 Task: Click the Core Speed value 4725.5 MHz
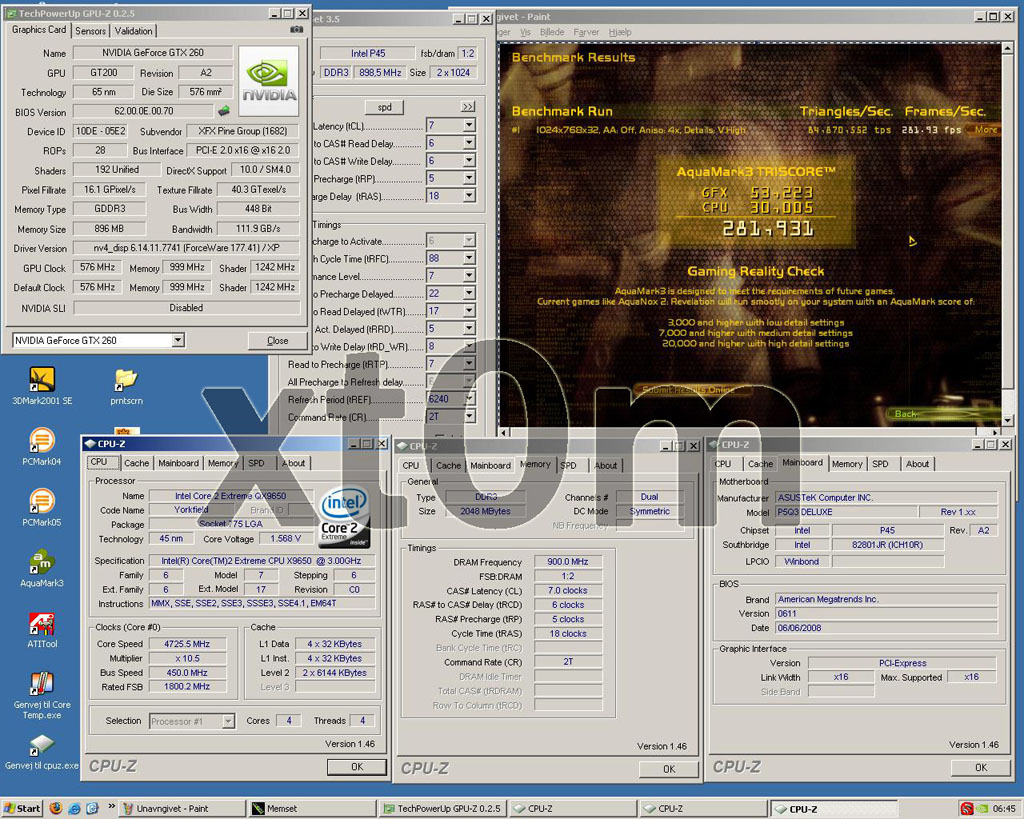187,644
